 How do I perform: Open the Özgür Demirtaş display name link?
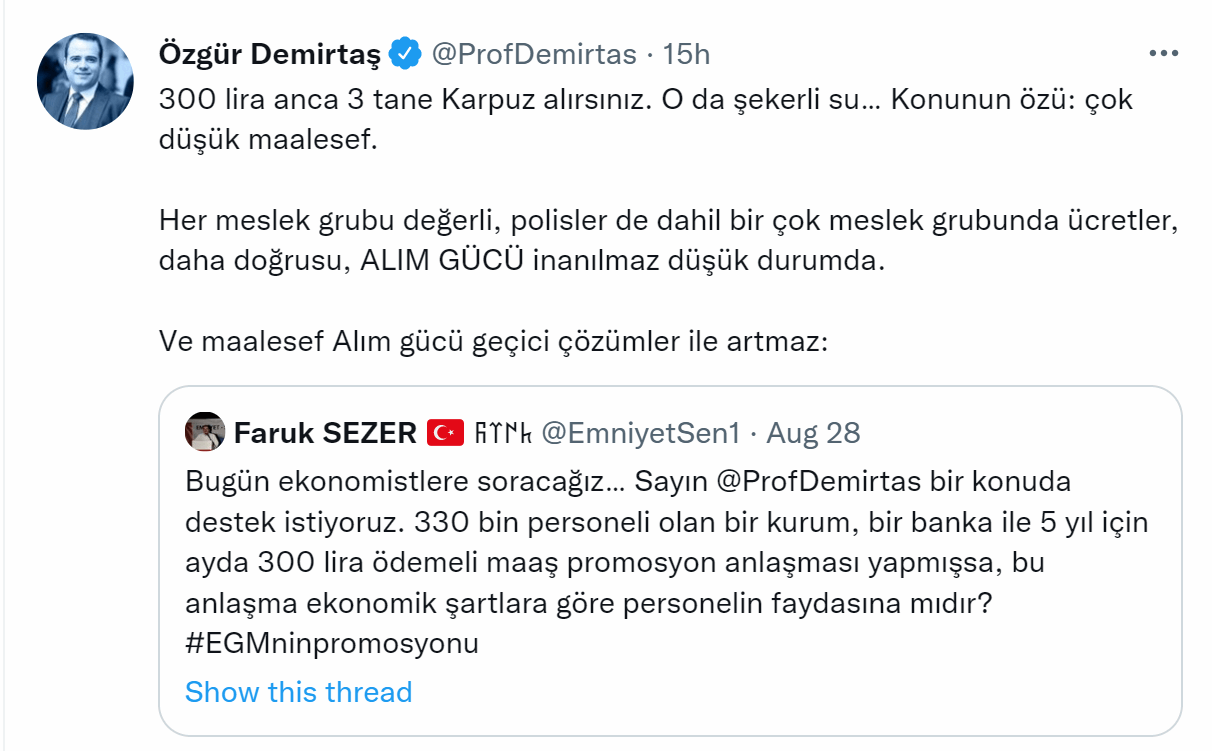pyautogui.click(x=270, y=54)
